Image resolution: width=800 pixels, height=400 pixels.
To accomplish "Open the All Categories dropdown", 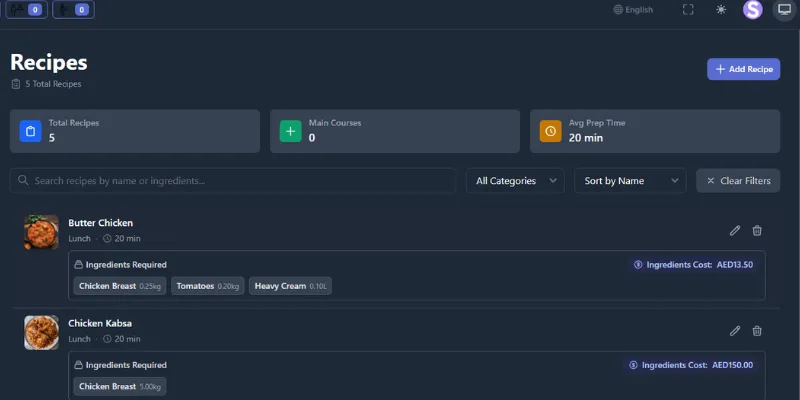I will tap(515, 181).
